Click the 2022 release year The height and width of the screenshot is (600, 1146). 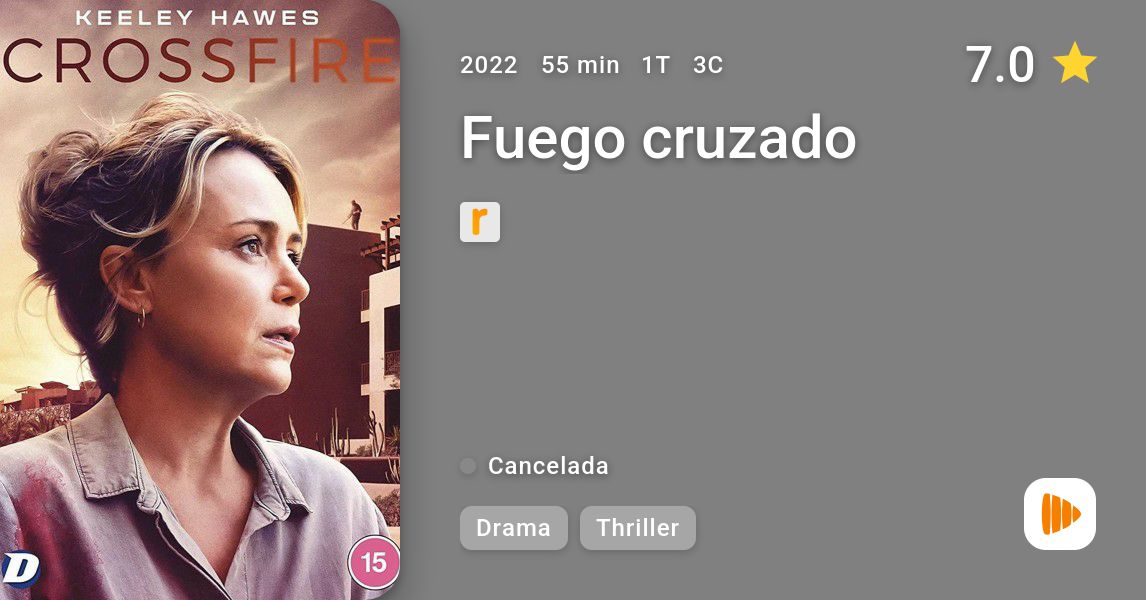[488, 65]
